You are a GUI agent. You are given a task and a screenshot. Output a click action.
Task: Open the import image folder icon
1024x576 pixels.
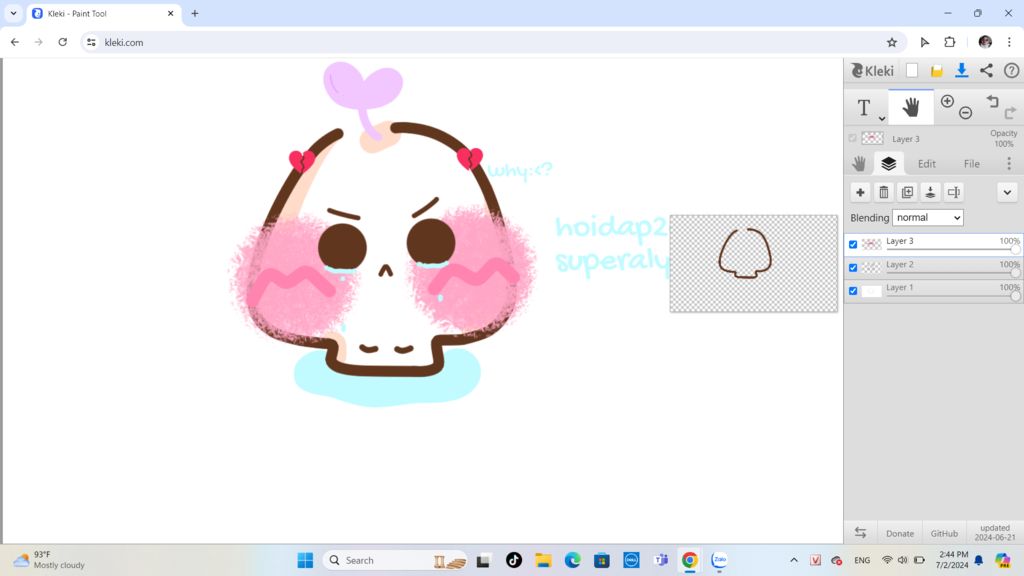point(937,71)
